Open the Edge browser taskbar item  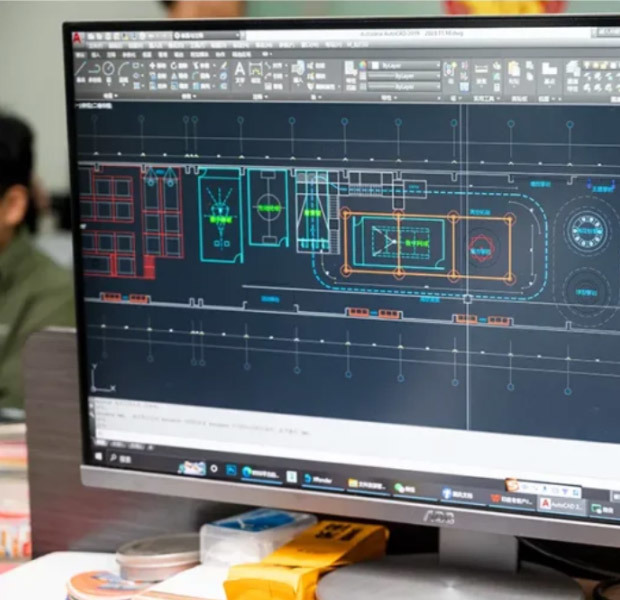(261, 473)
